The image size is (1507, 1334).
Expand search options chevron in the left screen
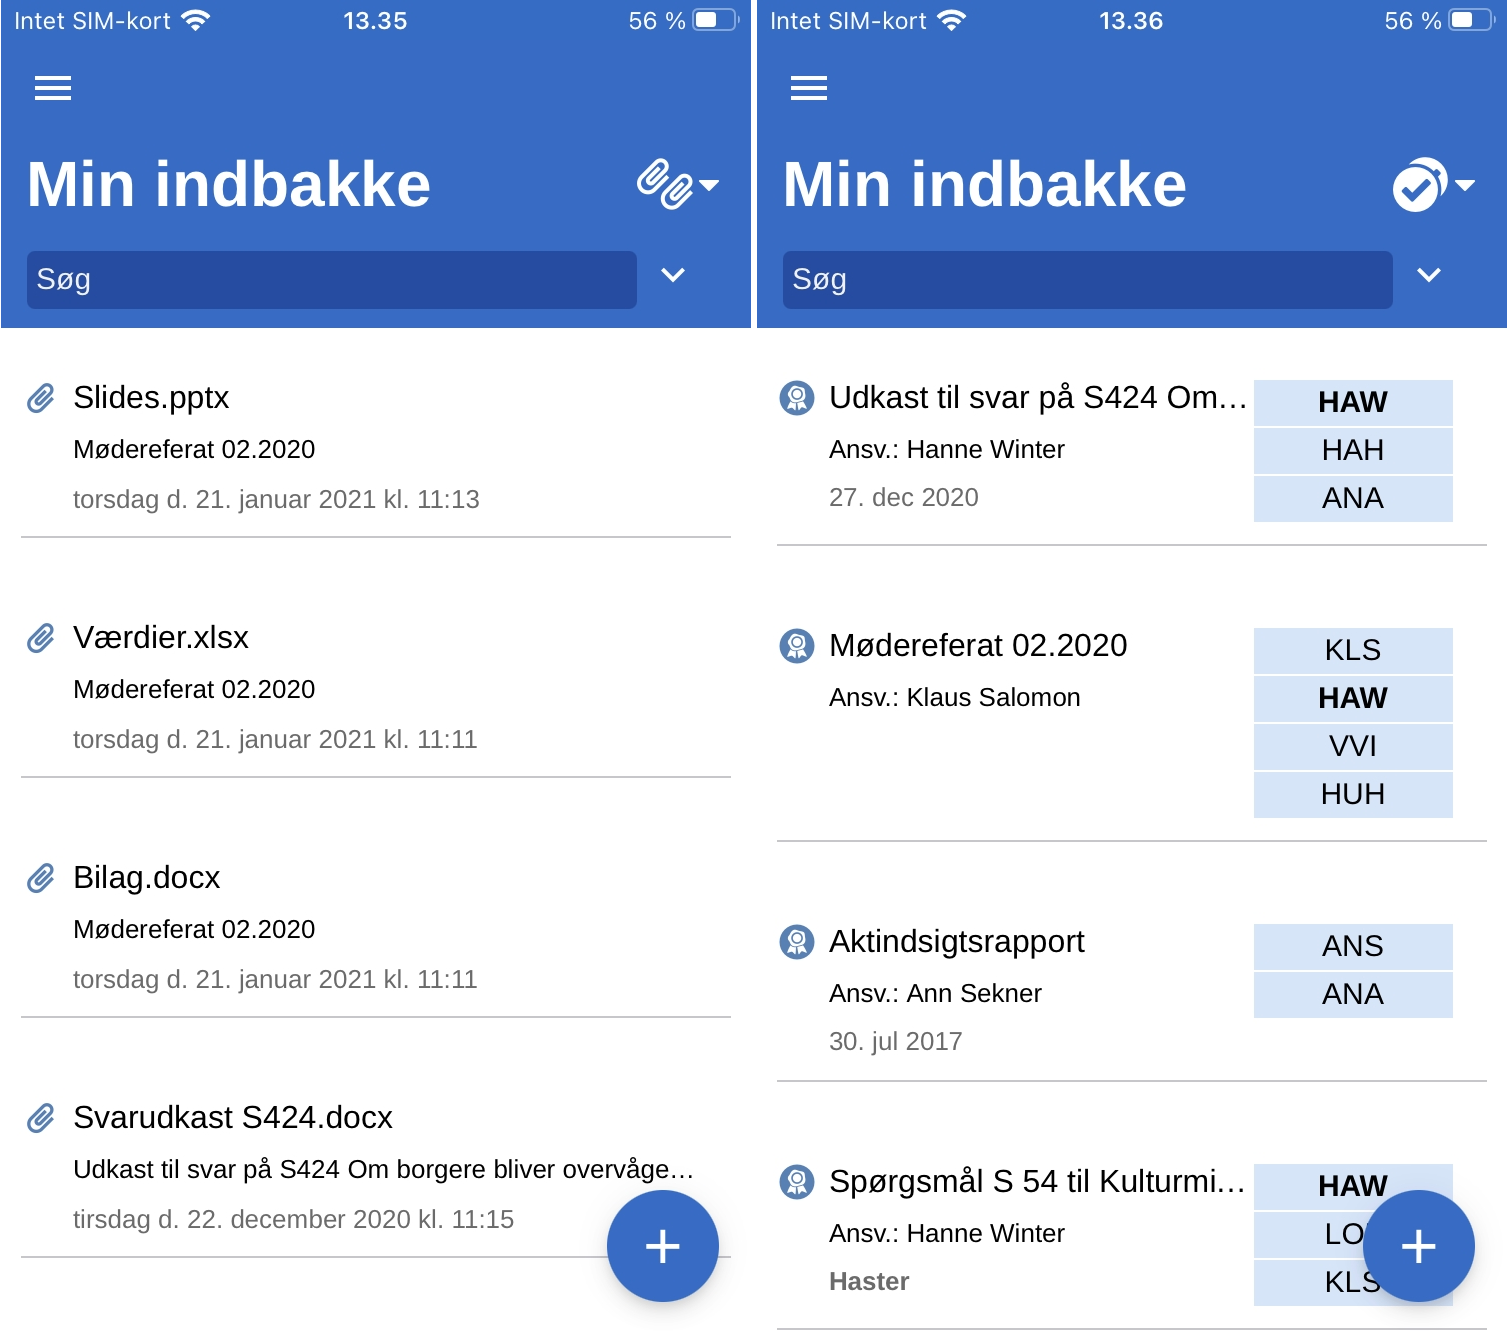673,275
